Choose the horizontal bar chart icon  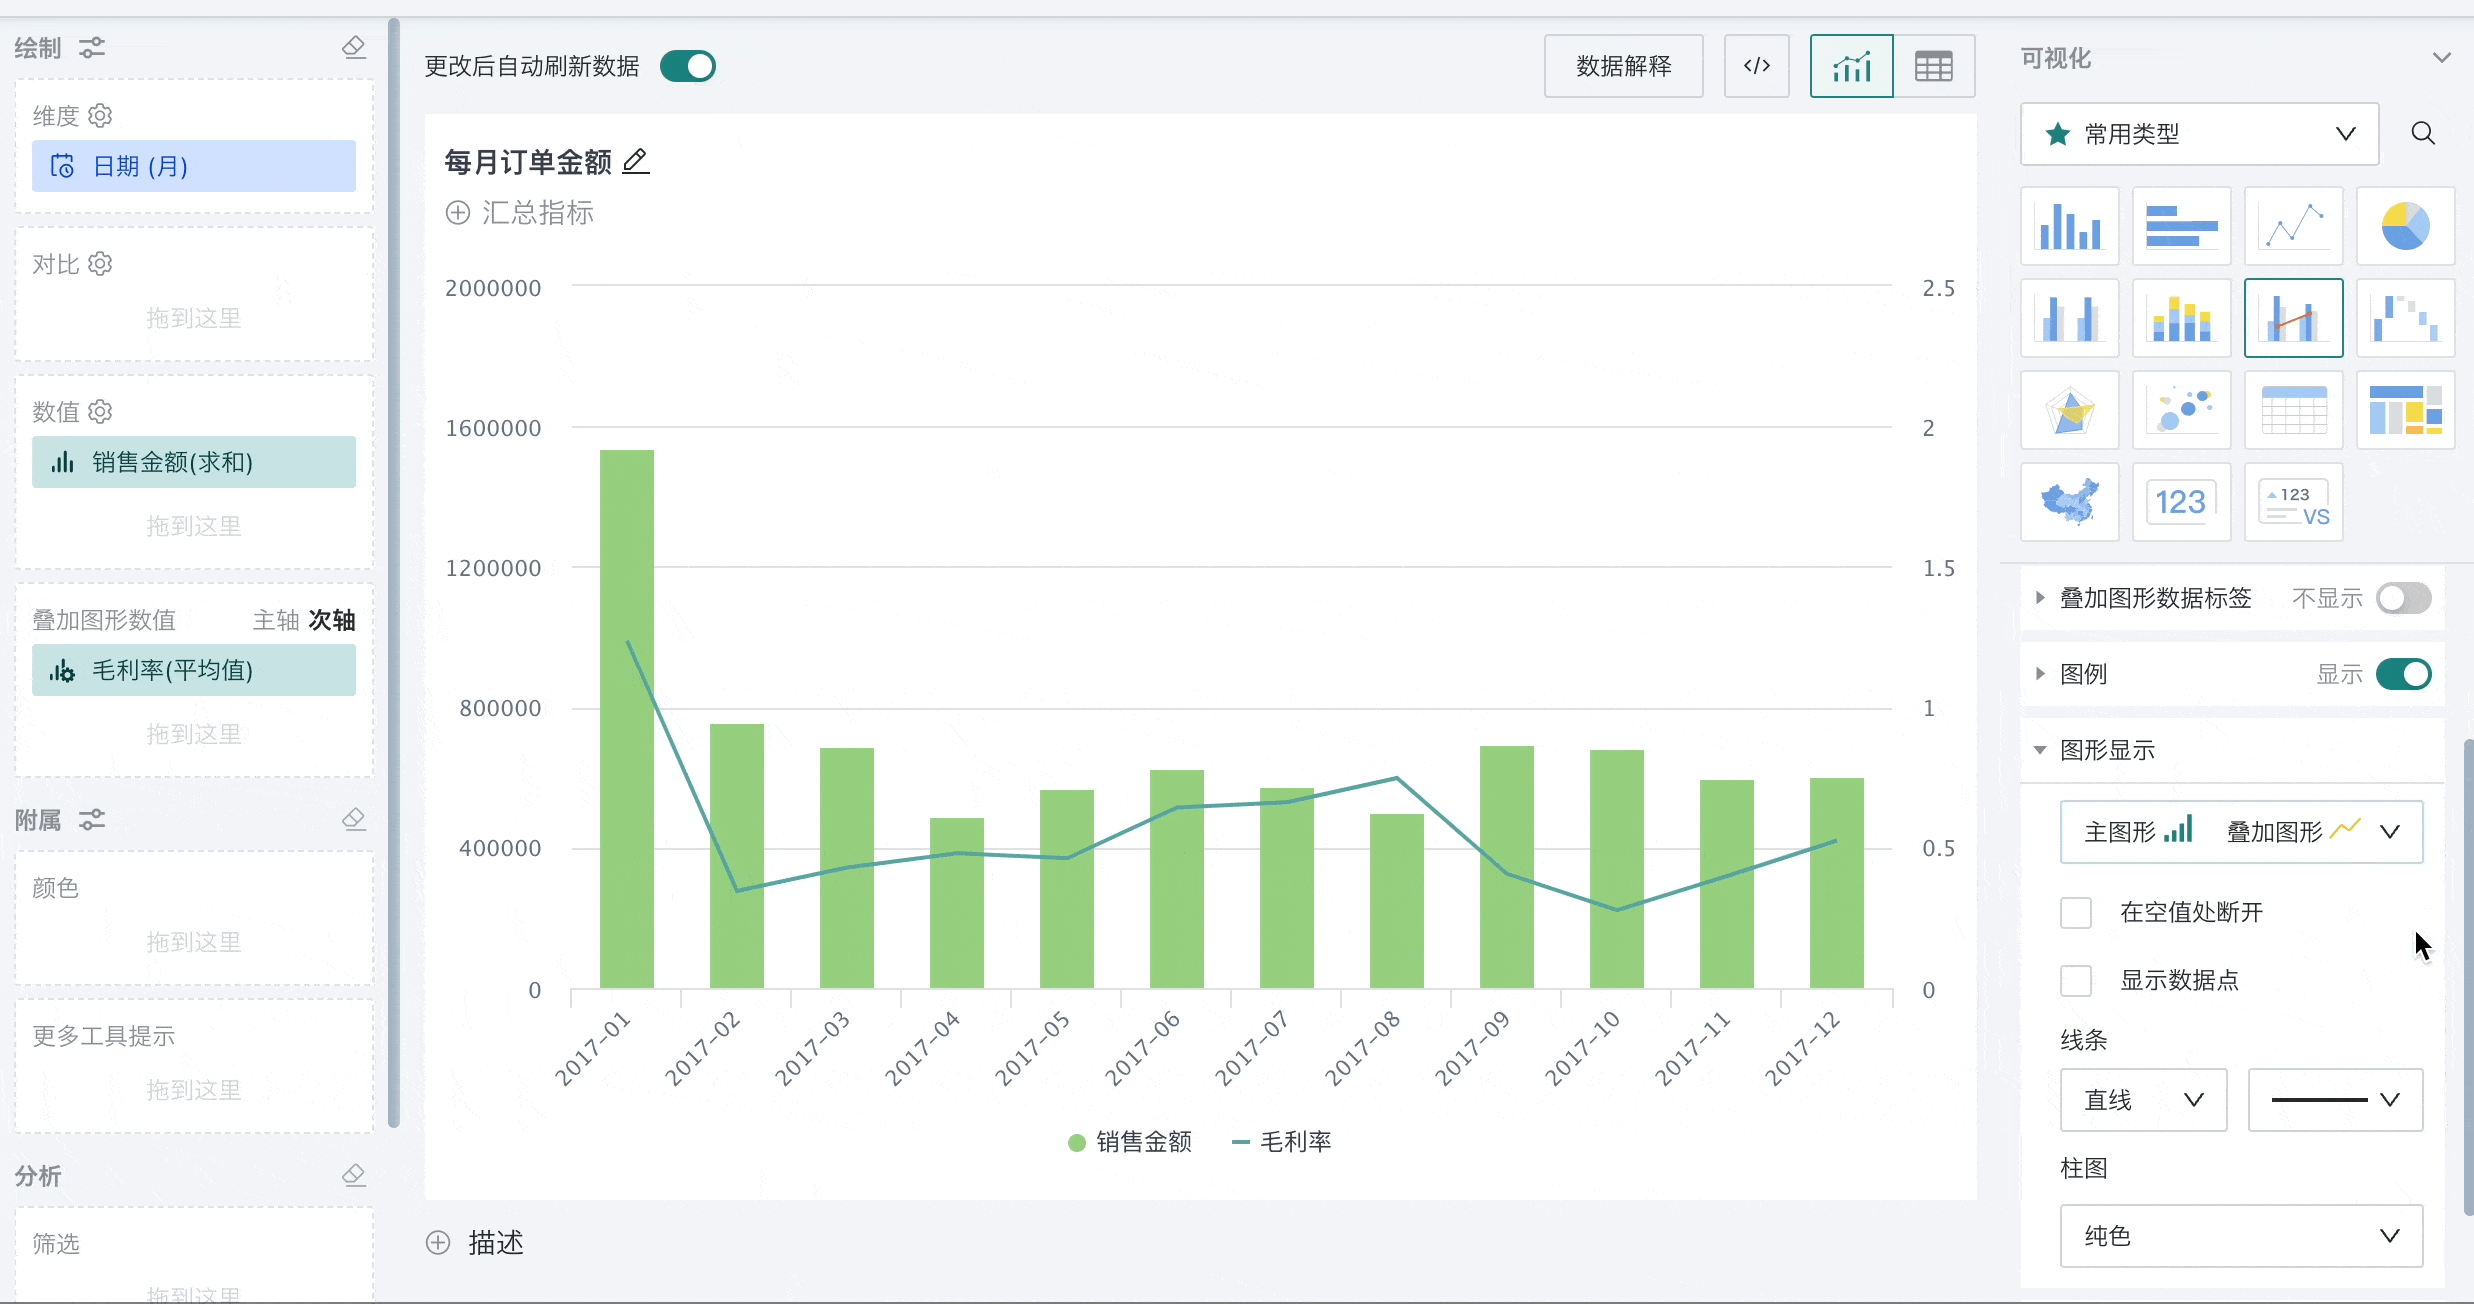[x=2181, y=226]
